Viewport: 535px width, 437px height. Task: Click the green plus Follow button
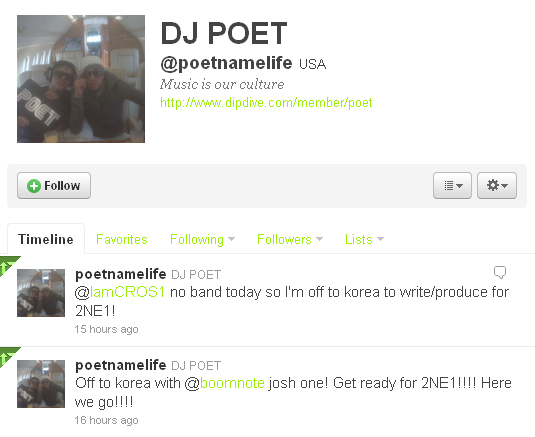54,186
